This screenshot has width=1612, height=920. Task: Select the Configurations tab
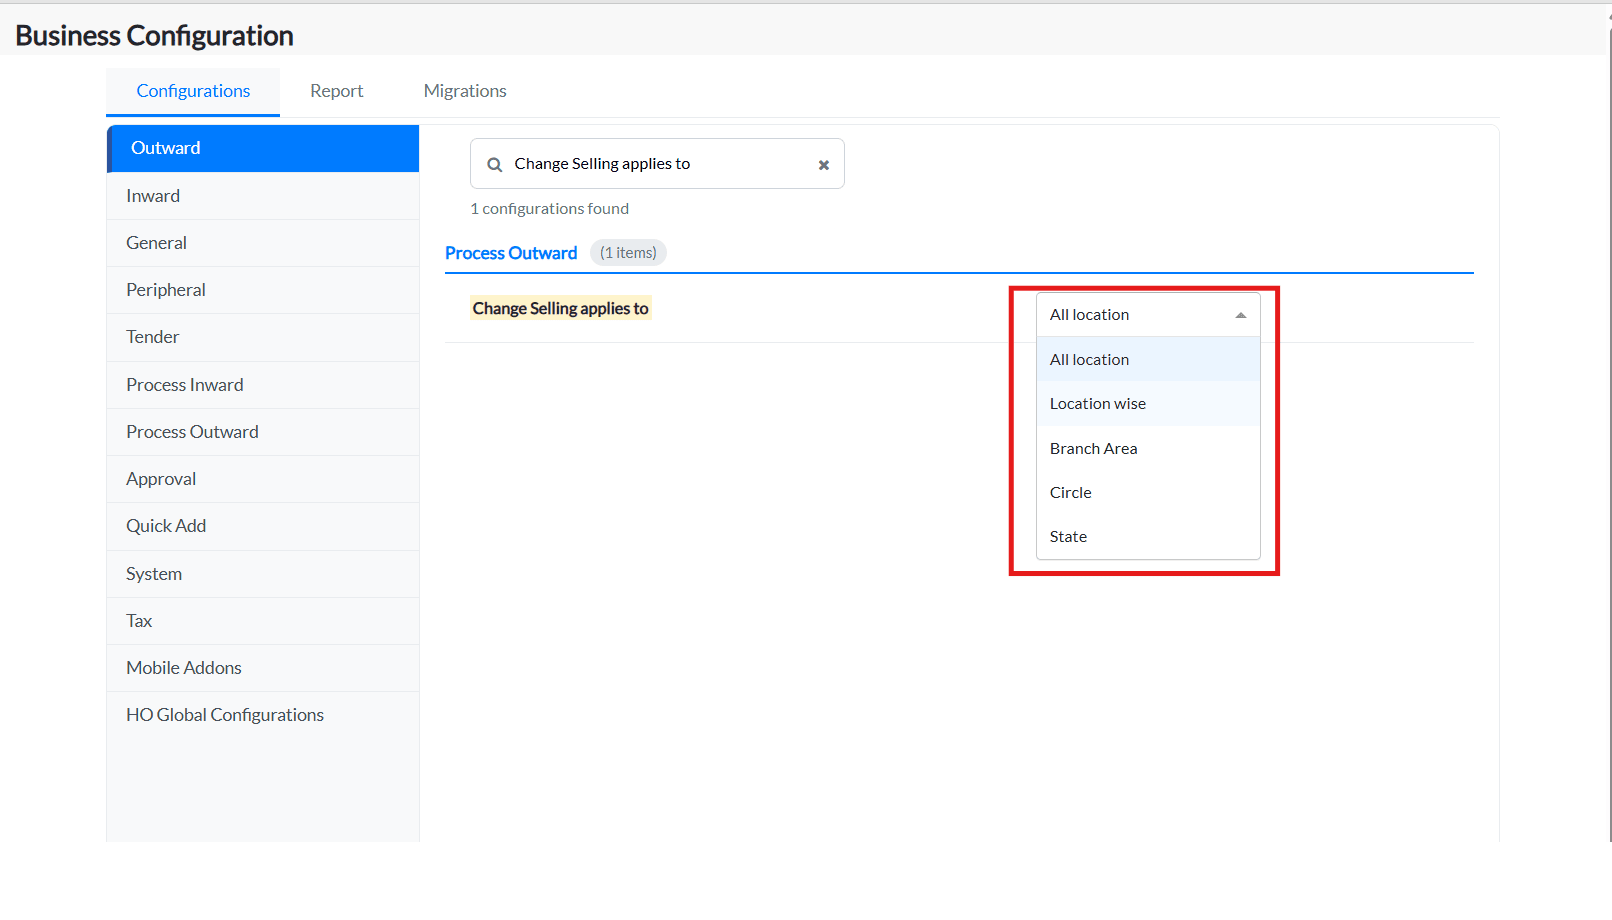tap(193, 91)
